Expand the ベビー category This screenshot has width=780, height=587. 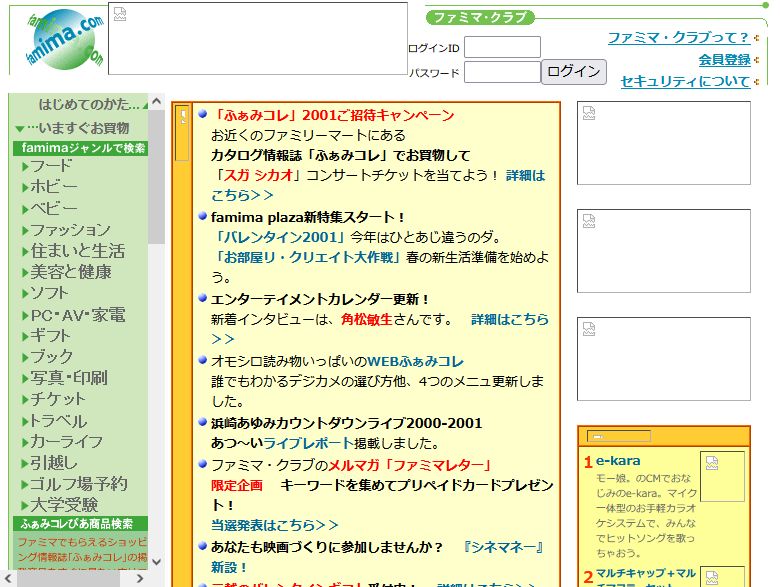[x=50, y=208]
